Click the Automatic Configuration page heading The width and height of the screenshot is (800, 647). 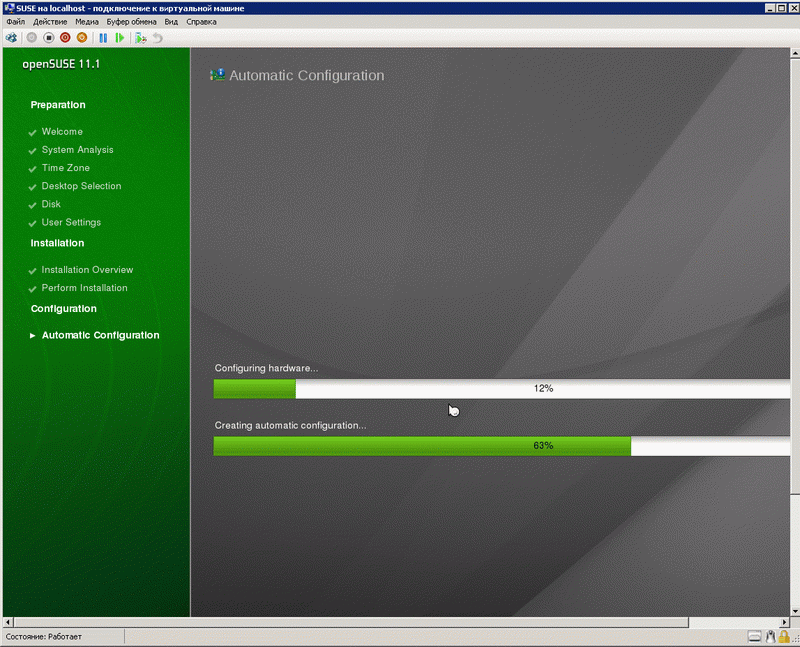click(306, 76)
